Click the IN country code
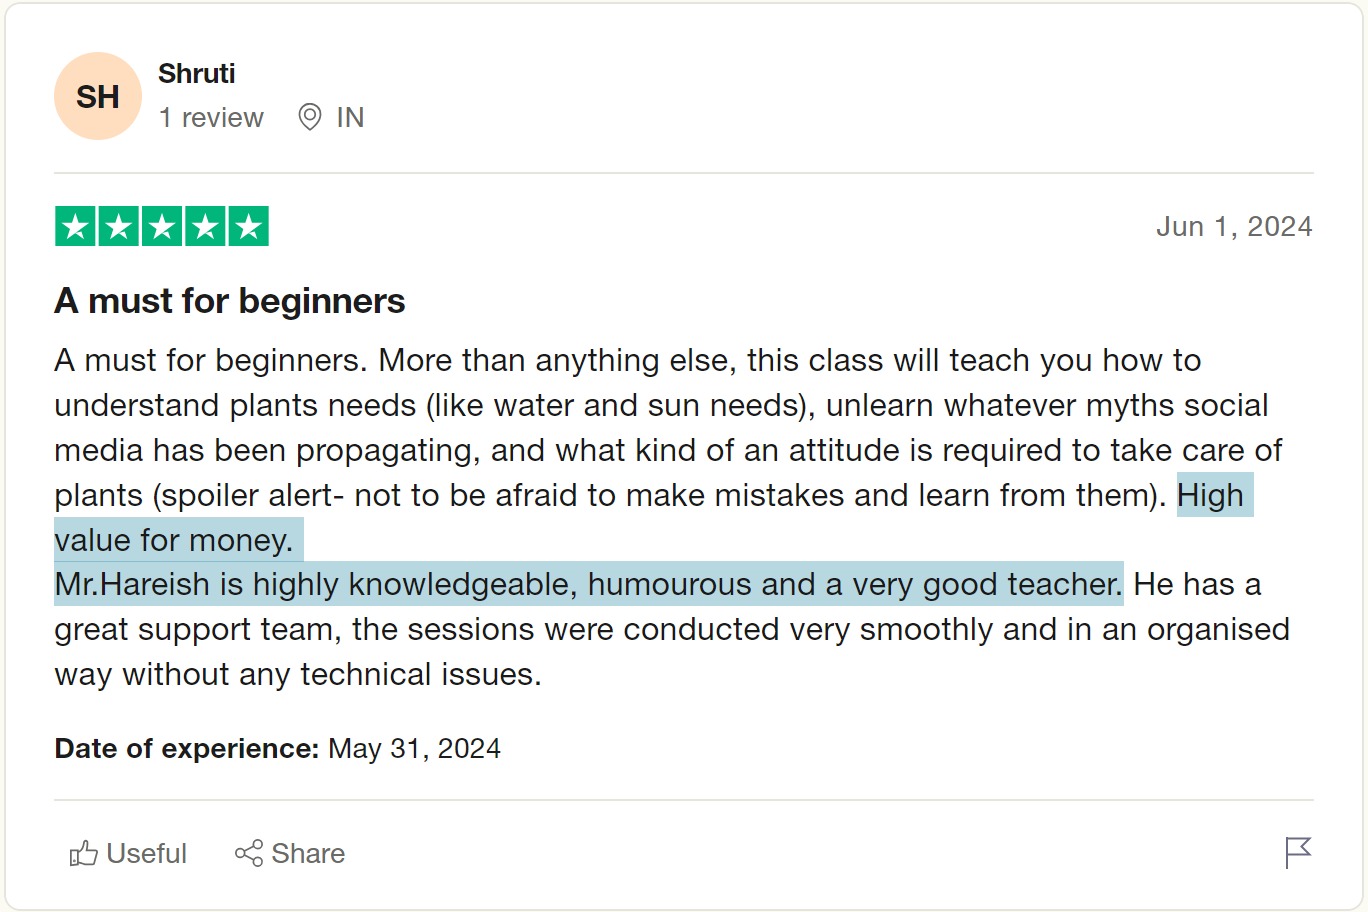 coord(350,118)
